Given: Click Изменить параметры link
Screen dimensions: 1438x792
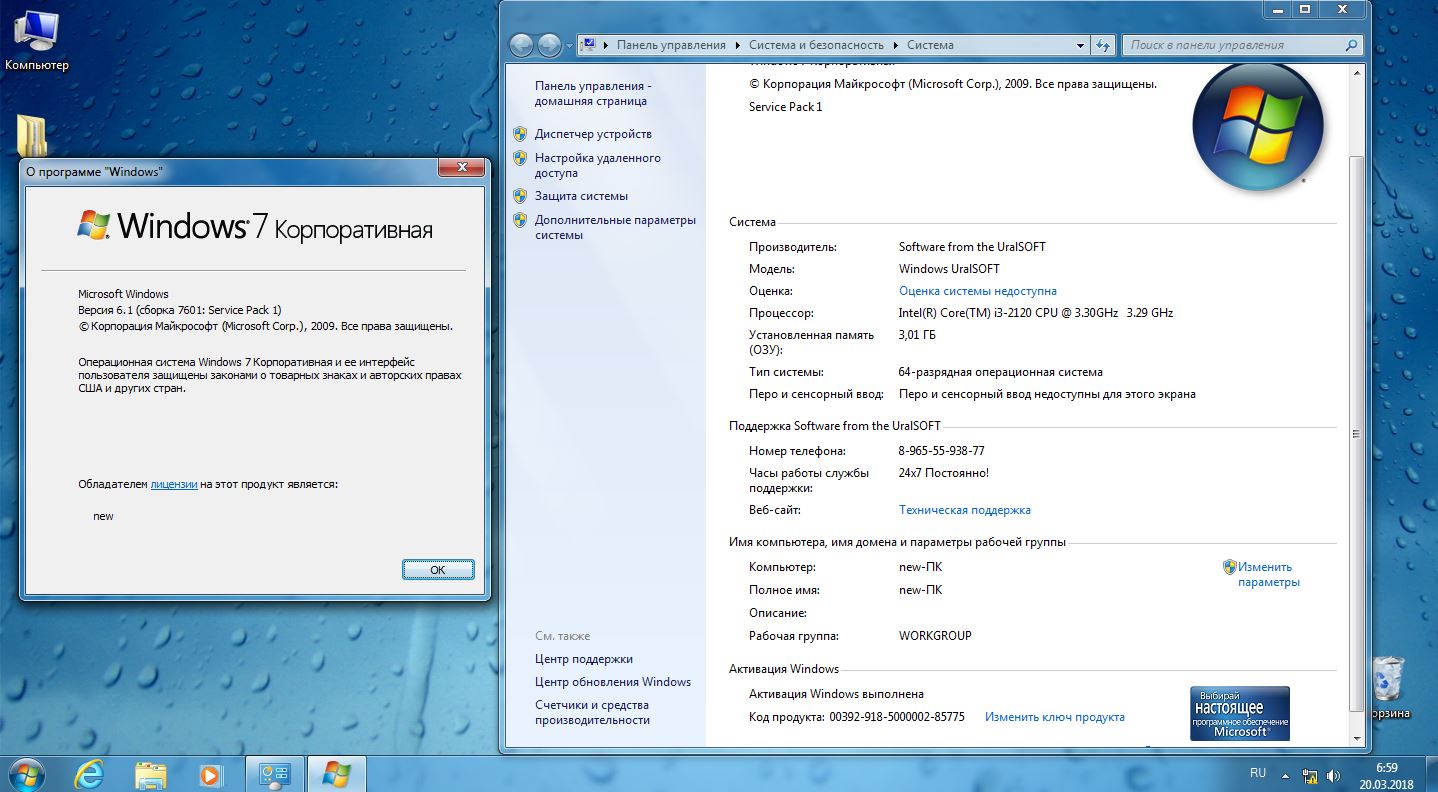Looking at the screenshot, I should [1268, 574].
